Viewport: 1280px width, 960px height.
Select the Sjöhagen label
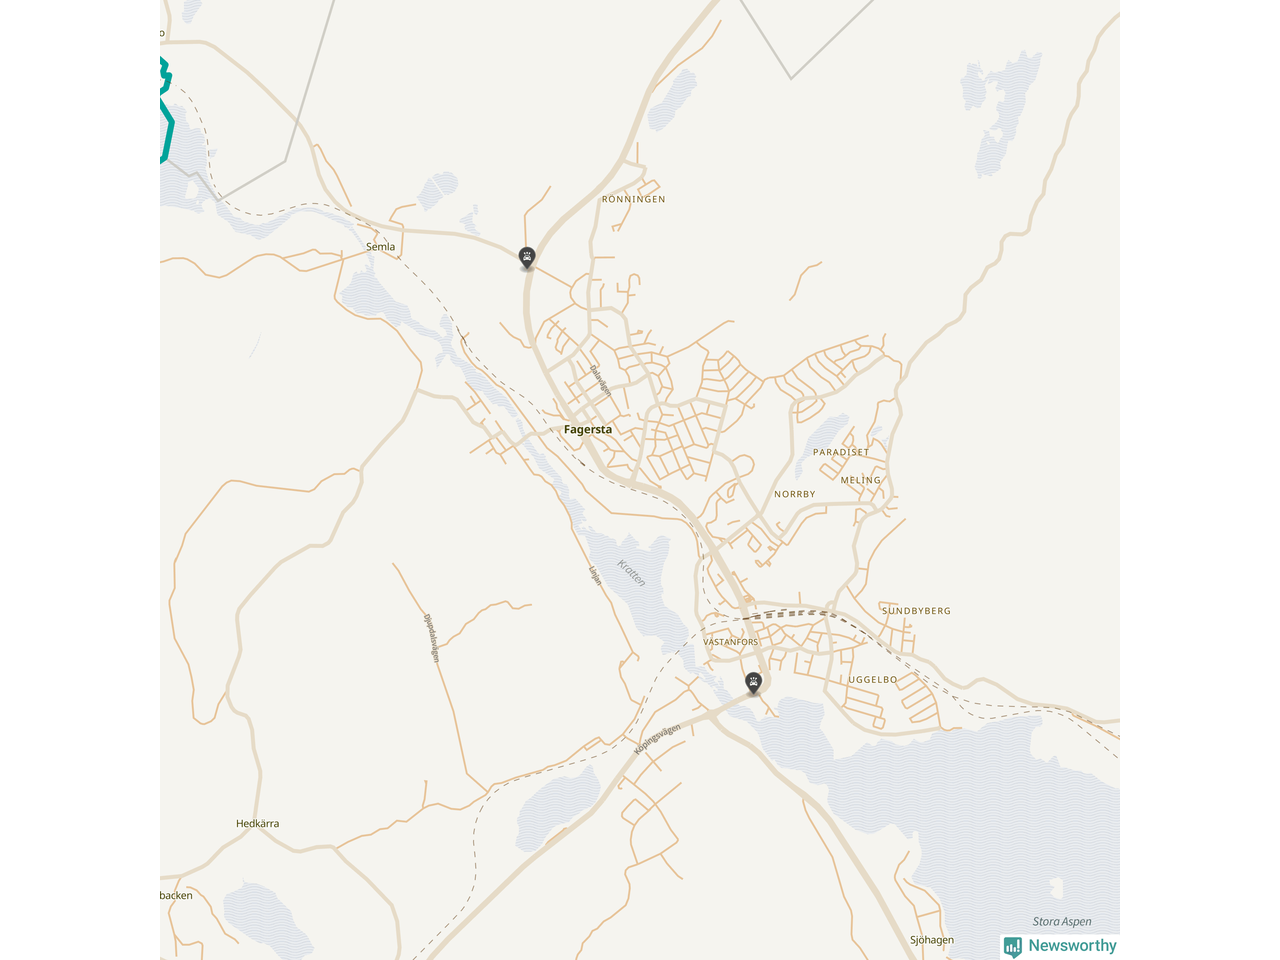[932, 940]
